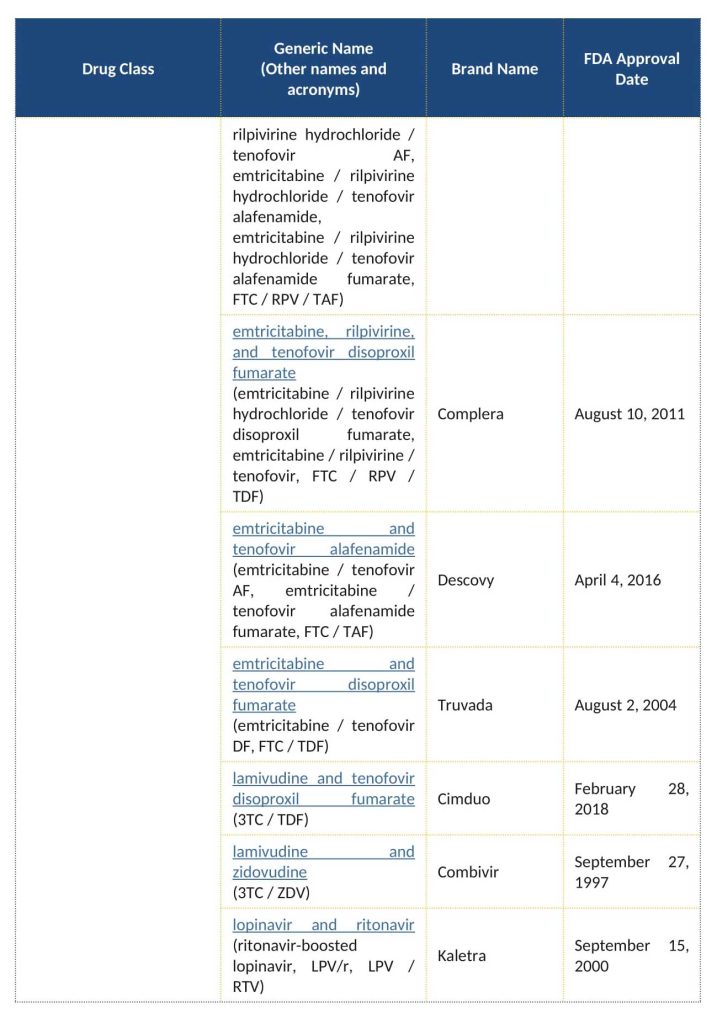The width and height of the screenshot is (717, 1024).
Task: Click the Cimduo brand name cell
Action: point(463,799)
